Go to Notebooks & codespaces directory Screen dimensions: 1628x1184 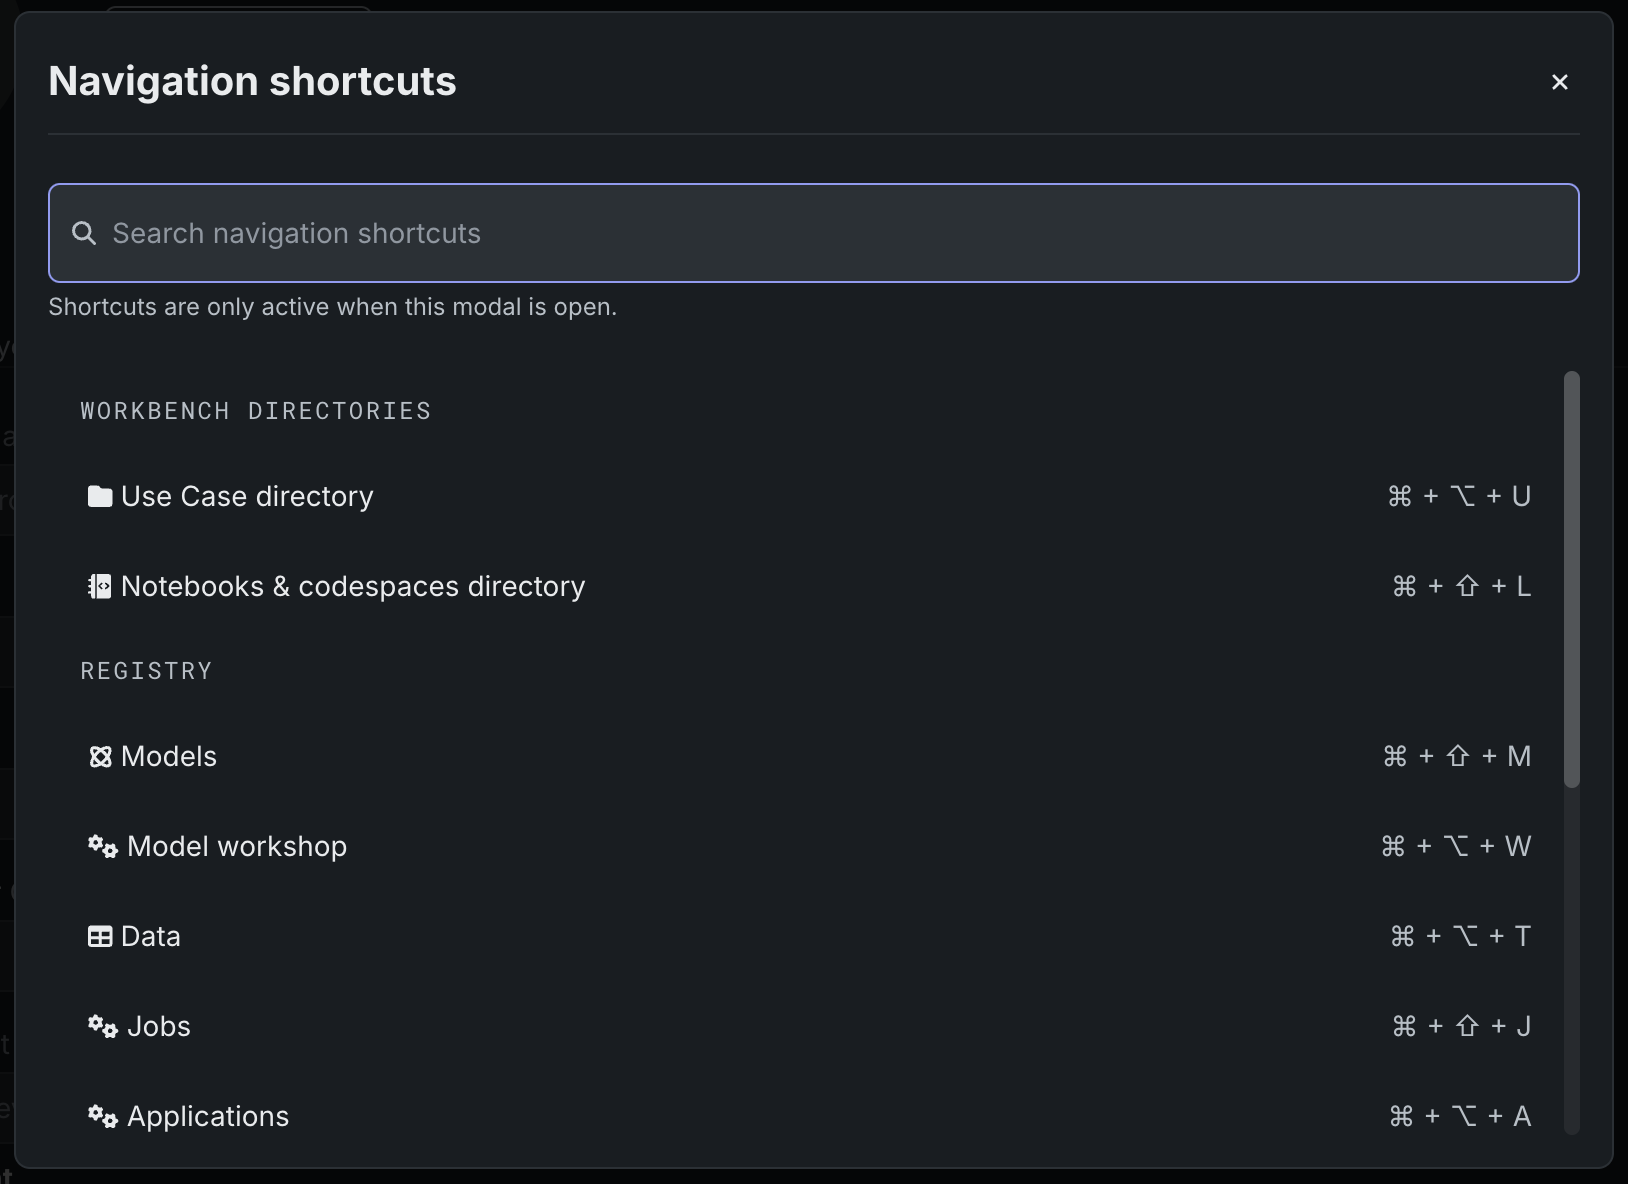(352, 586)
